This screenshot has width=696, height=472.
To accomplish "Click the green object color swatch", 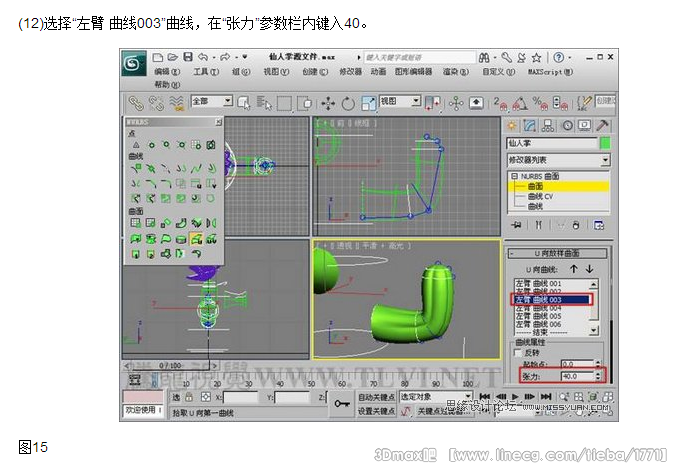I will (605, 143).
